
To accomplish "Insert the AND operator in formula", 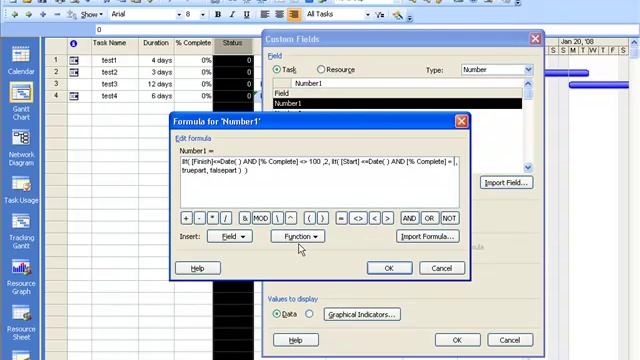I will point(409,218).
